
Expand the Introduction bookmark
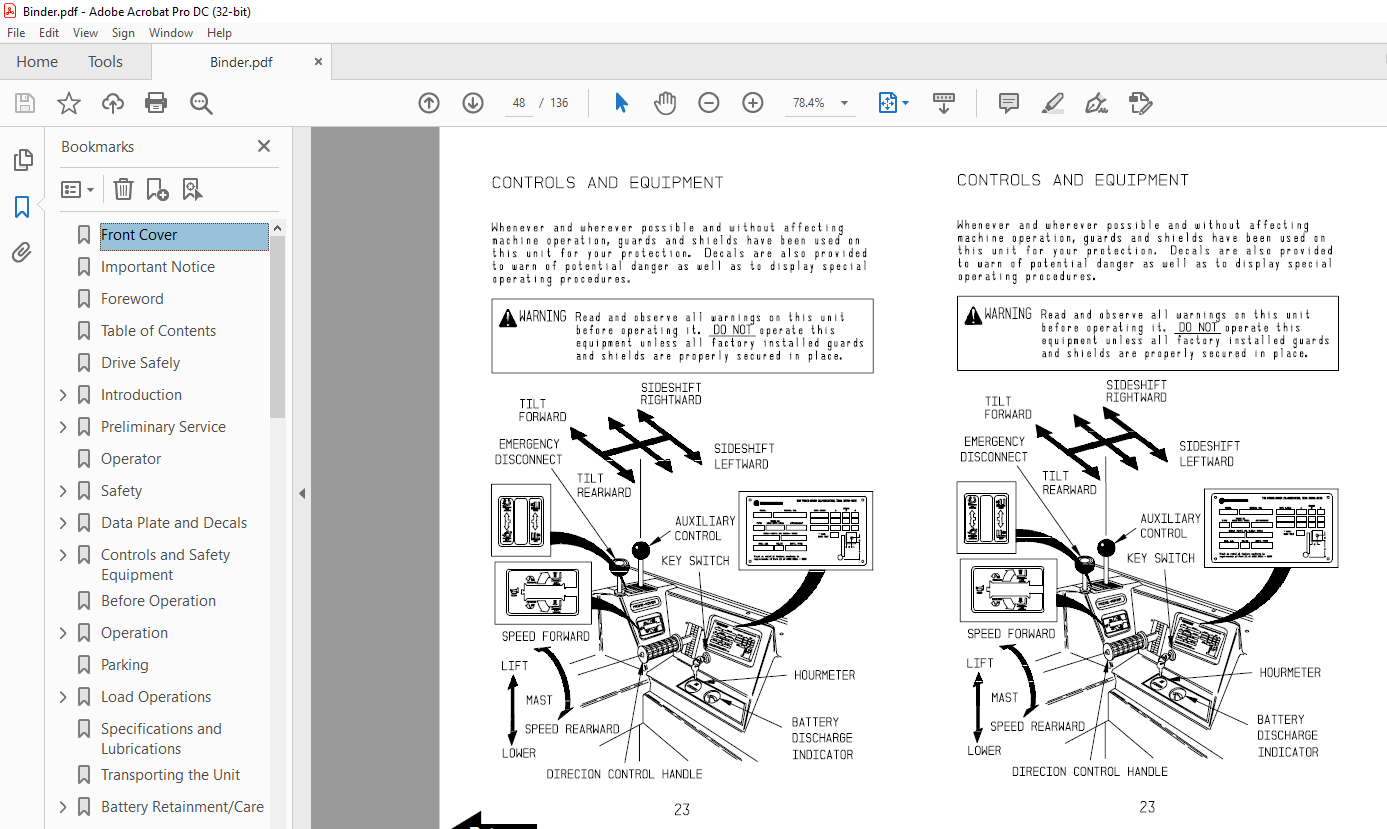64,395
